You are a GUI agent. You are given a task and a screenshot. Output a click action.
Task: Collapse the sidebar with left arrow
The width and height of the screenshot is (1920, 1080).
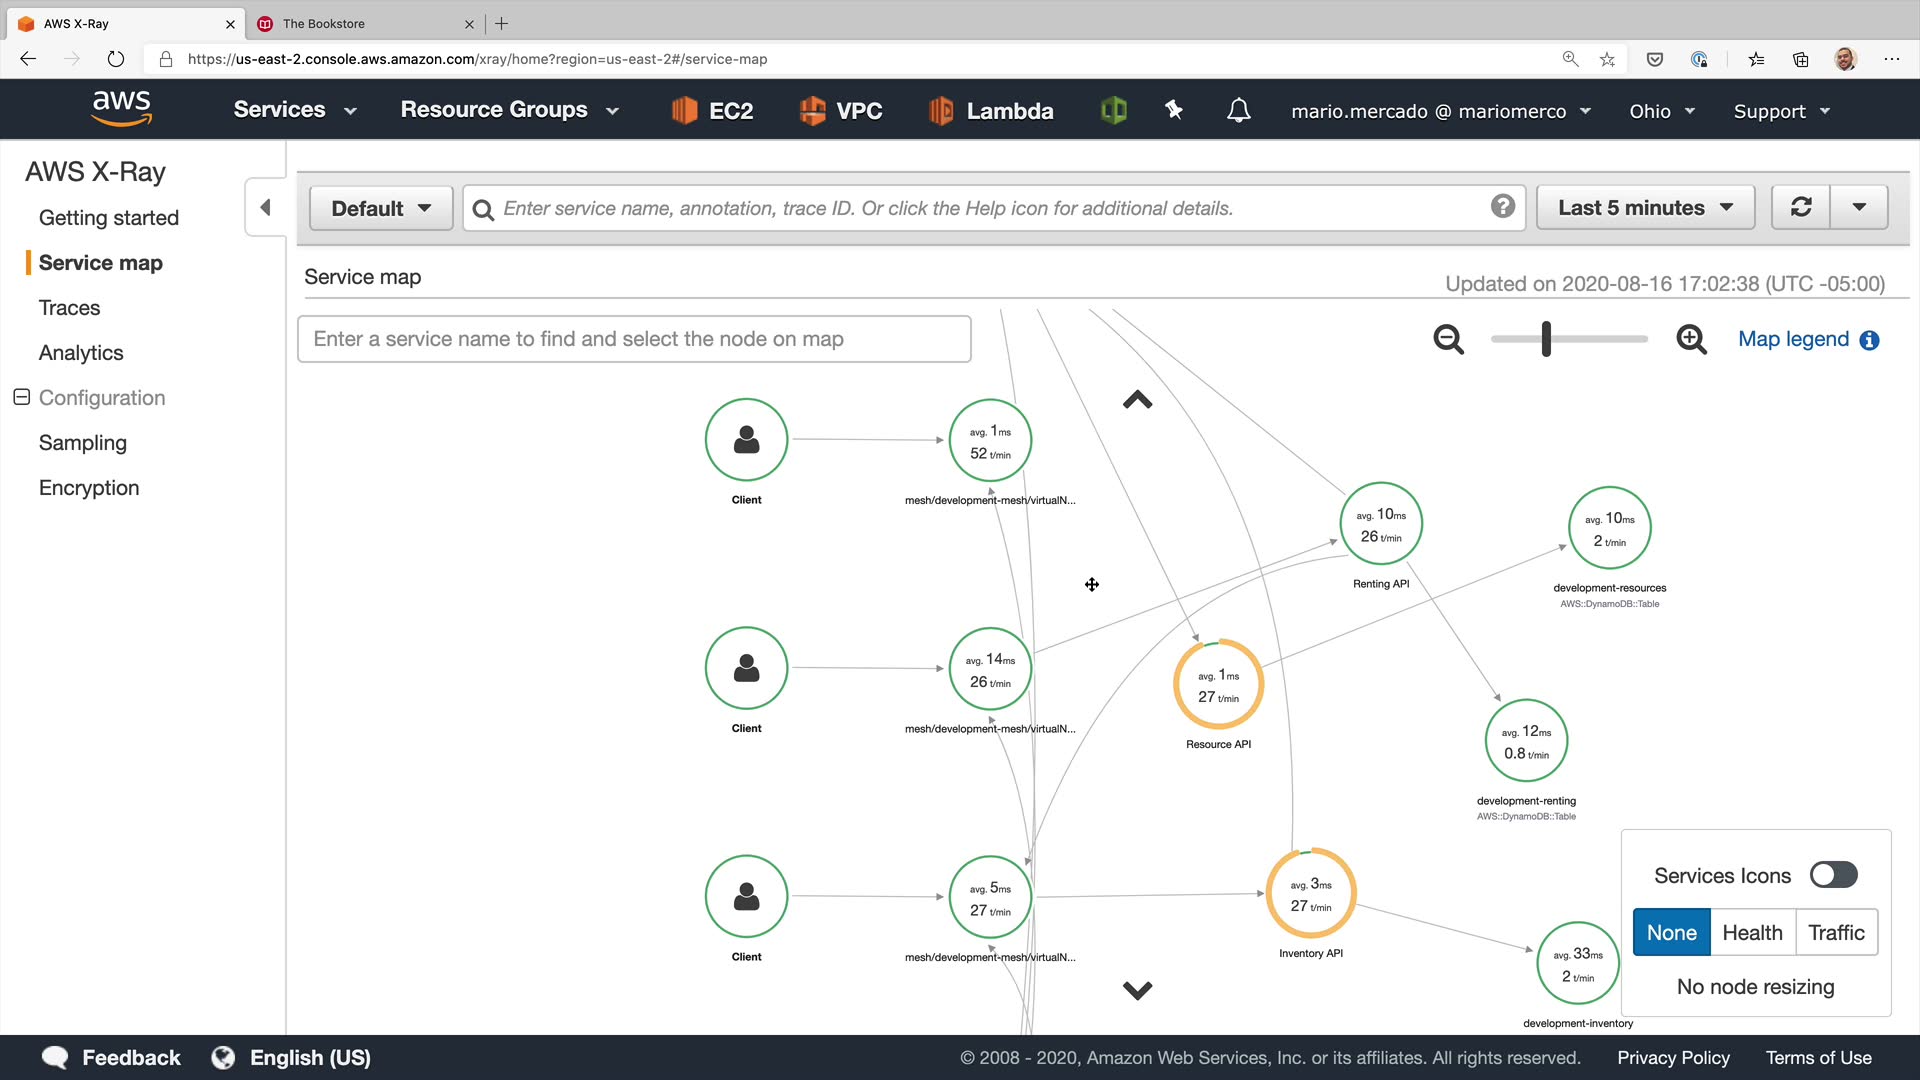point(265,207)
